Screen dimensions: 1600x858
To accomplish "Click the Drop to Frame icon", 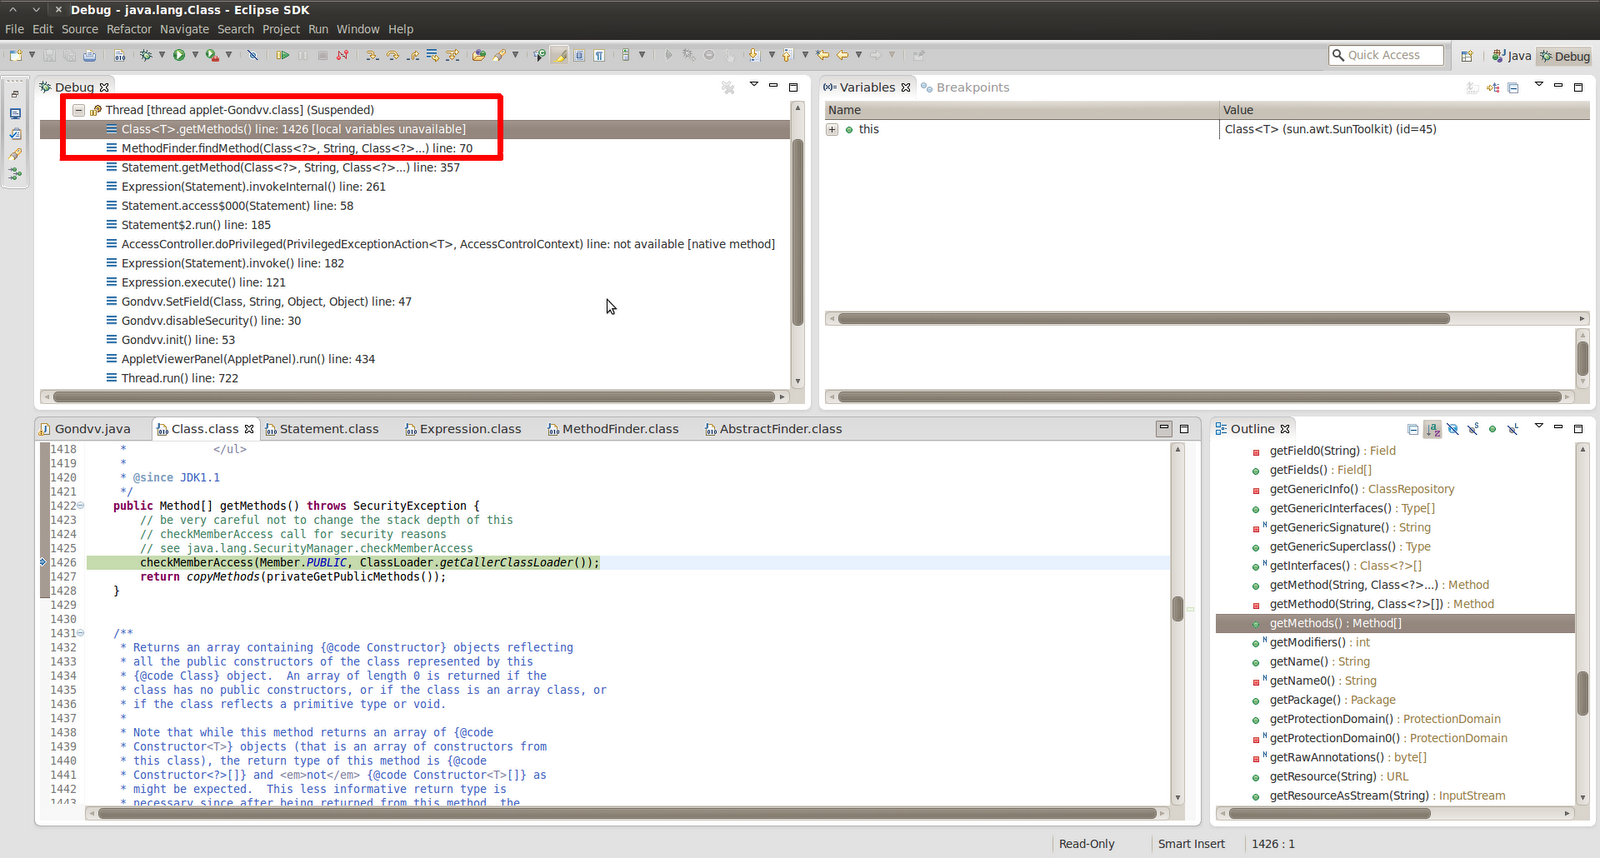I will coord(432,55).
